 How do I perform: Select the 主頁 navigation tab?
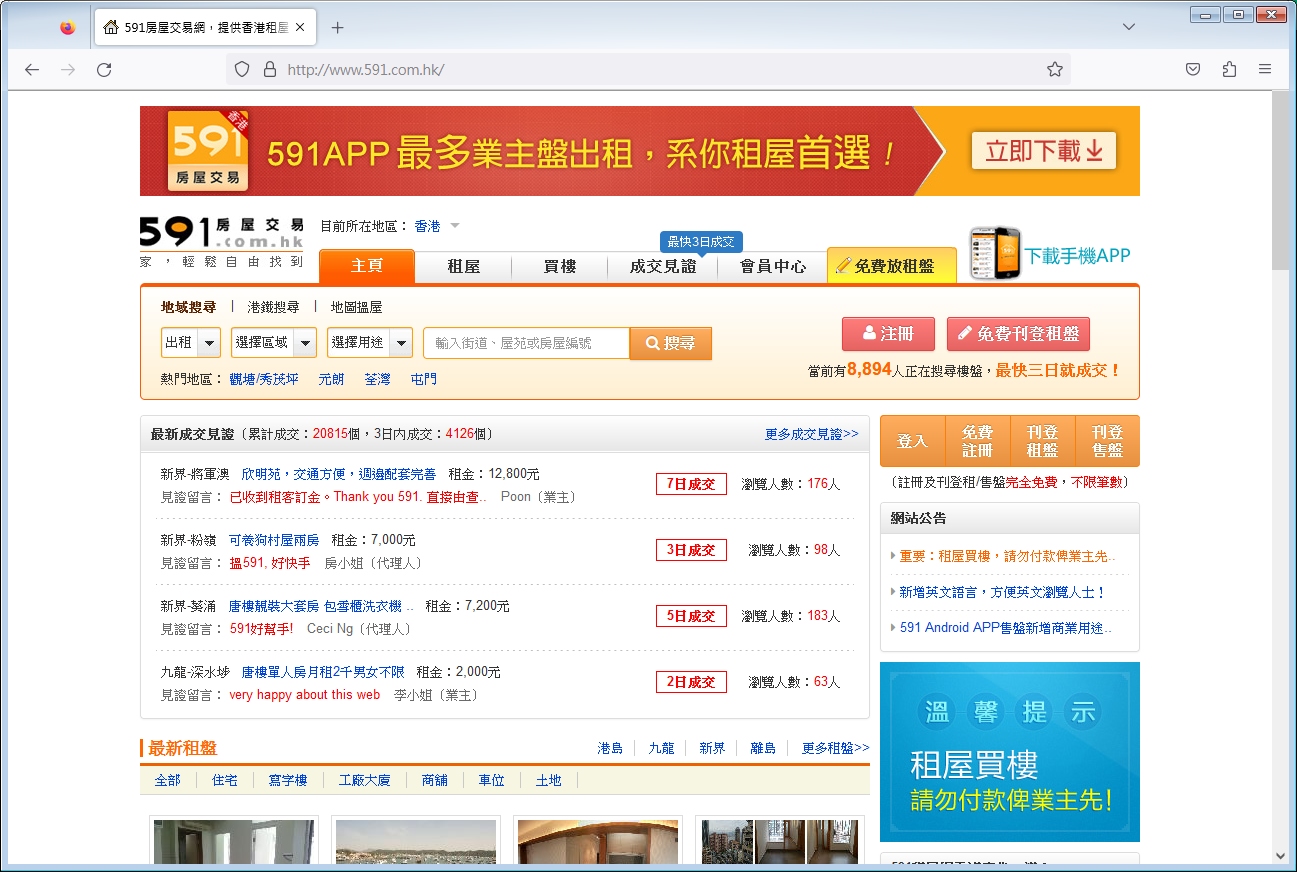(367, 267)
